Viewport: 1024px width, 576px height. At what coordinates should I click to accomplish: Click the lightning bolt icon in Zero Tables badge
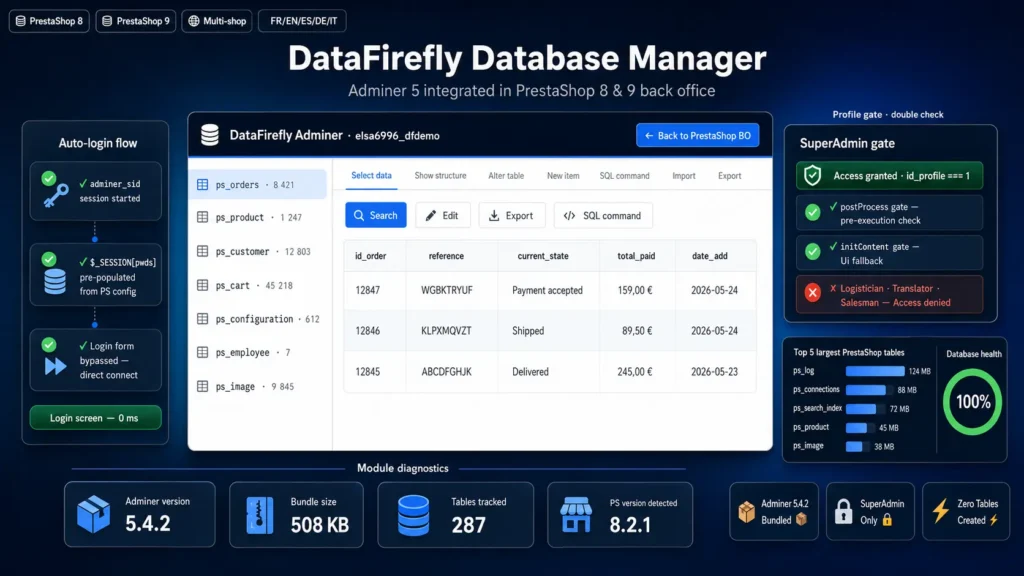(x=940, y=511)
